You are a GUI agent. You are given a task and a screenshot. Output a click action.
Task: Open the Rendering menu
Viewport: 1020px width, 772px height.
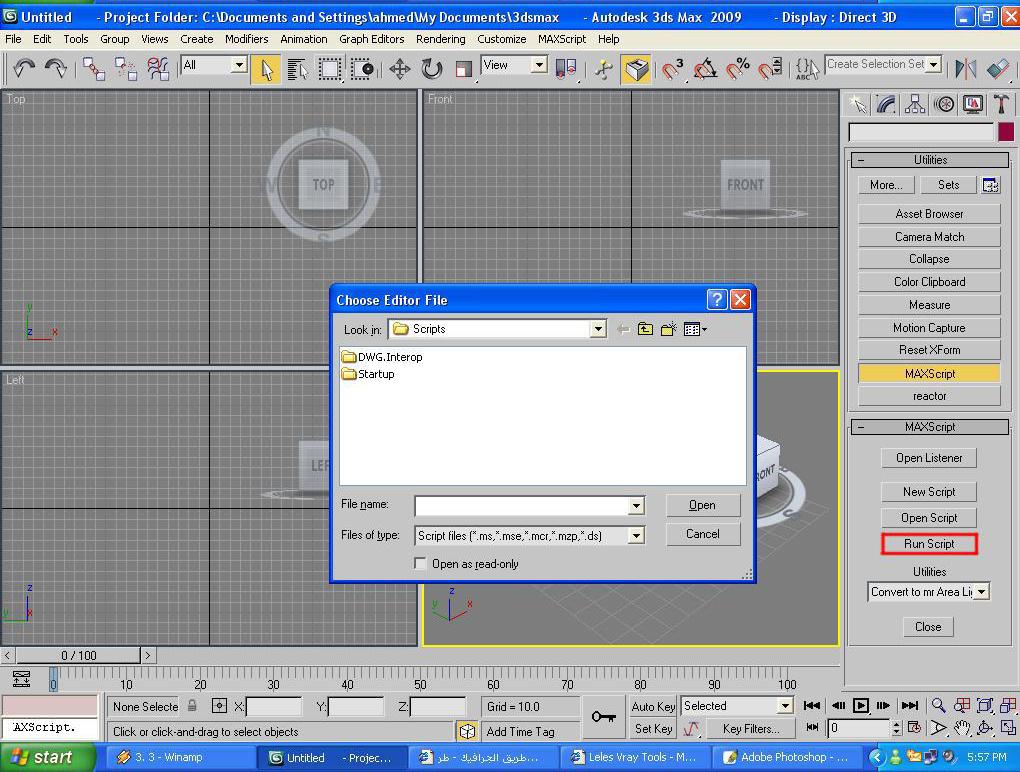pos(440,39)
